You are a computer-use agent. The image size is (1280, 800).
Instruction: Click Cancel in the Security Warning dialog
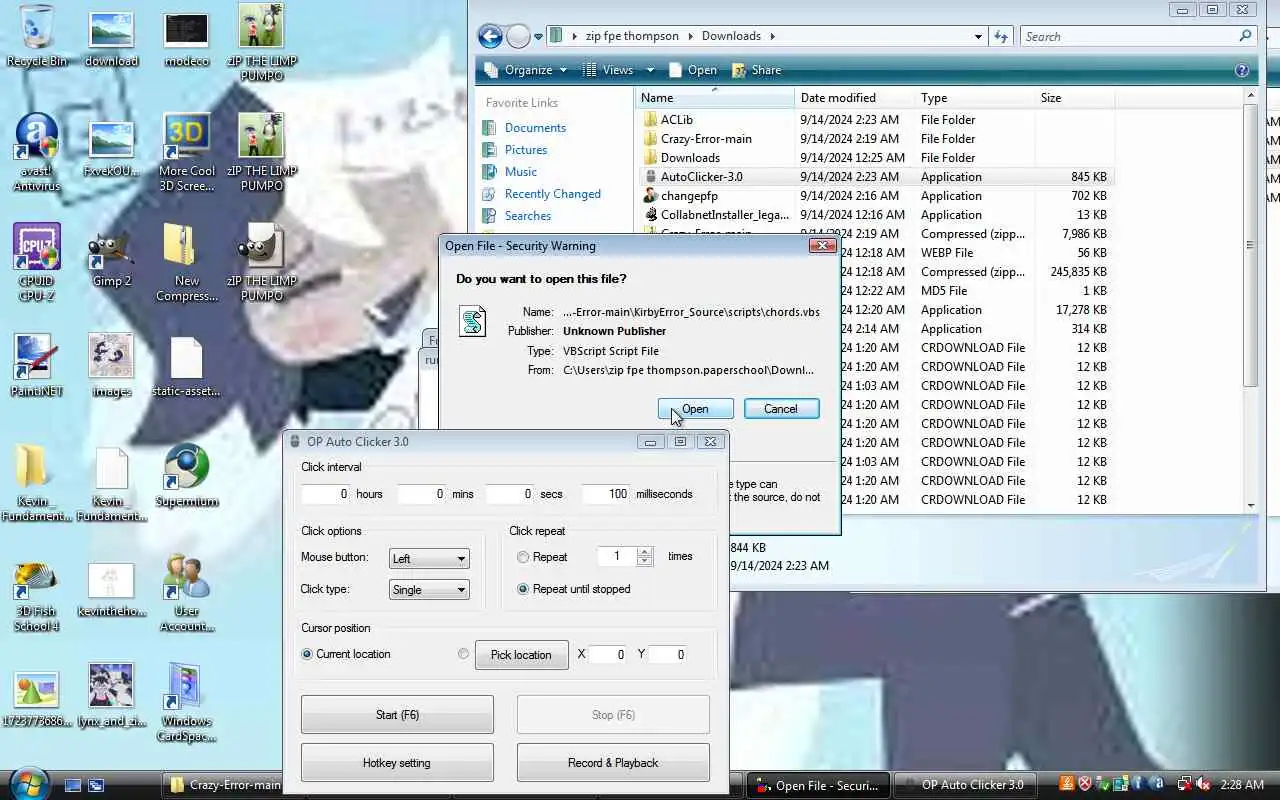tap(781, 409)
